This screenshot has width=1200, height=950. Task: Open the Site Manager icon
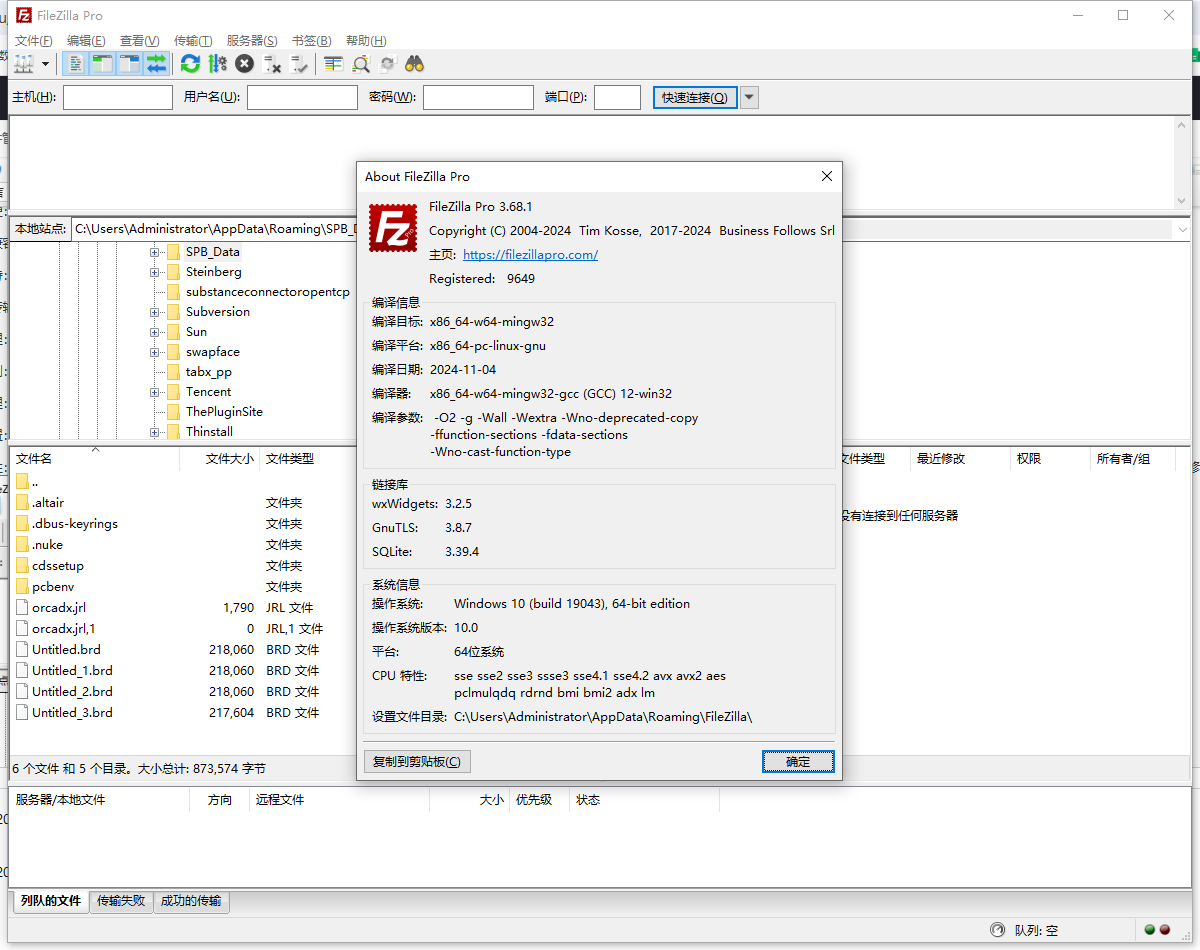pos(24,64)
